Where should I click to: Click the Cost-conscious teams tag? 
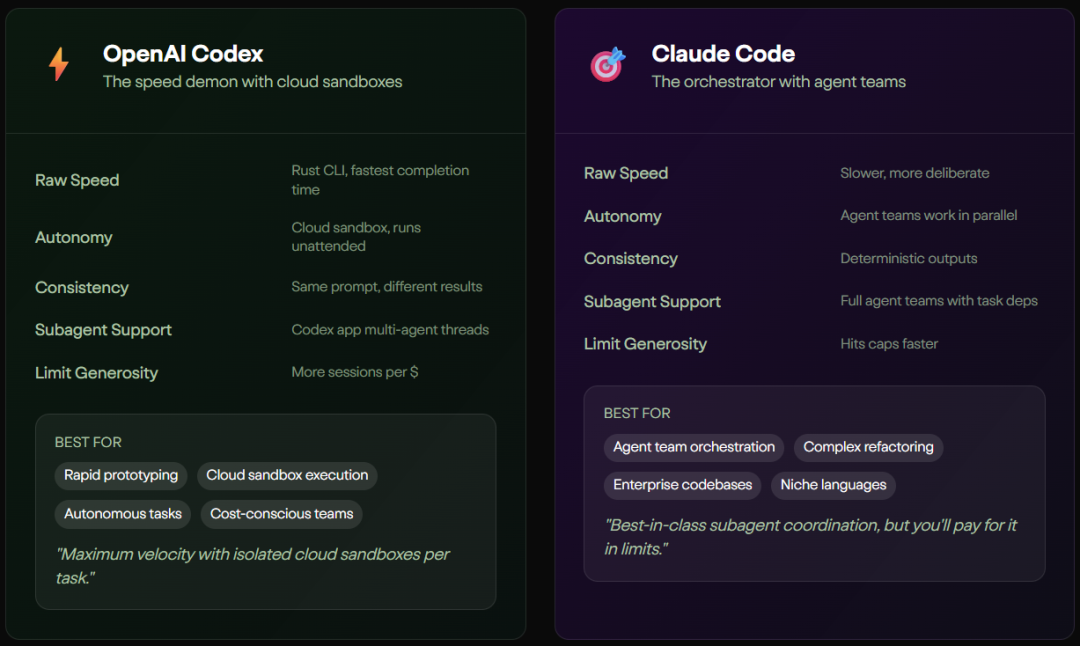tap(281, 514)
